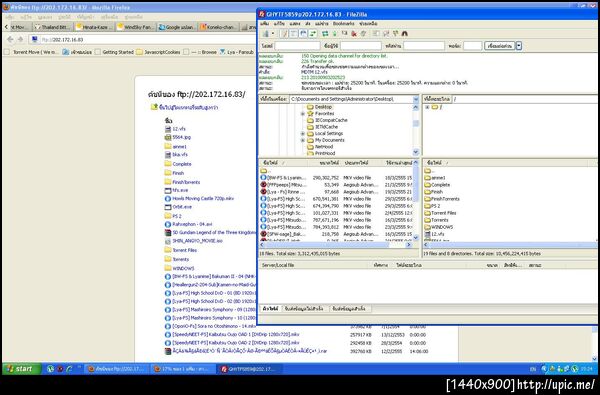
Task: Select local file sized 290,302,752
Action: click(x=336, y=178)
